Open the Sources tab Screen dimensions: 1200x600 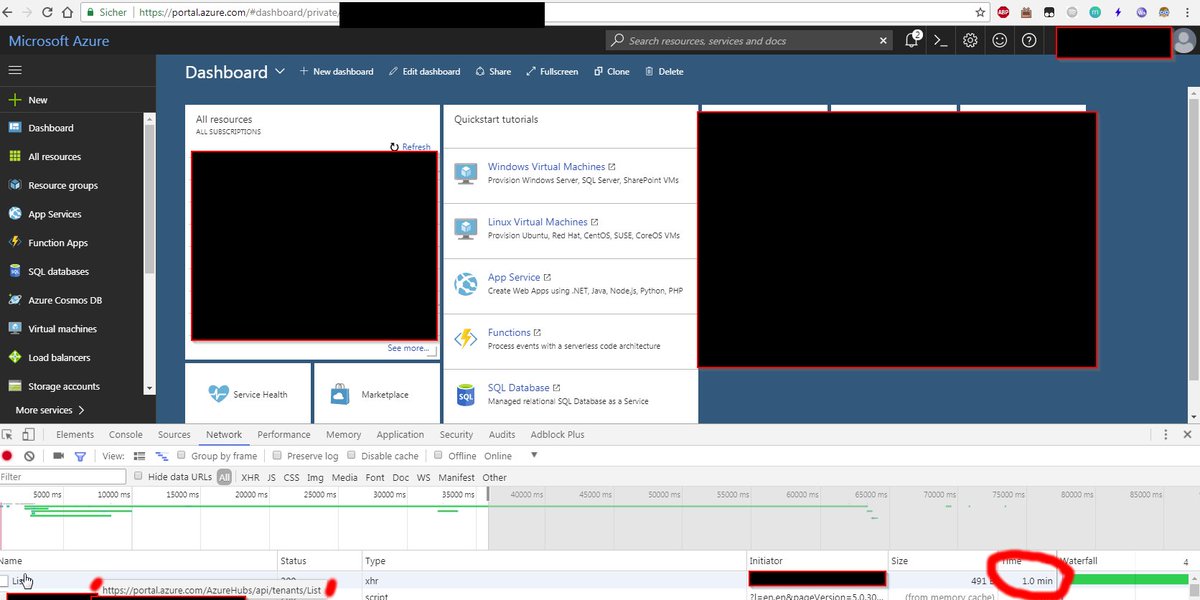[174, 435]
